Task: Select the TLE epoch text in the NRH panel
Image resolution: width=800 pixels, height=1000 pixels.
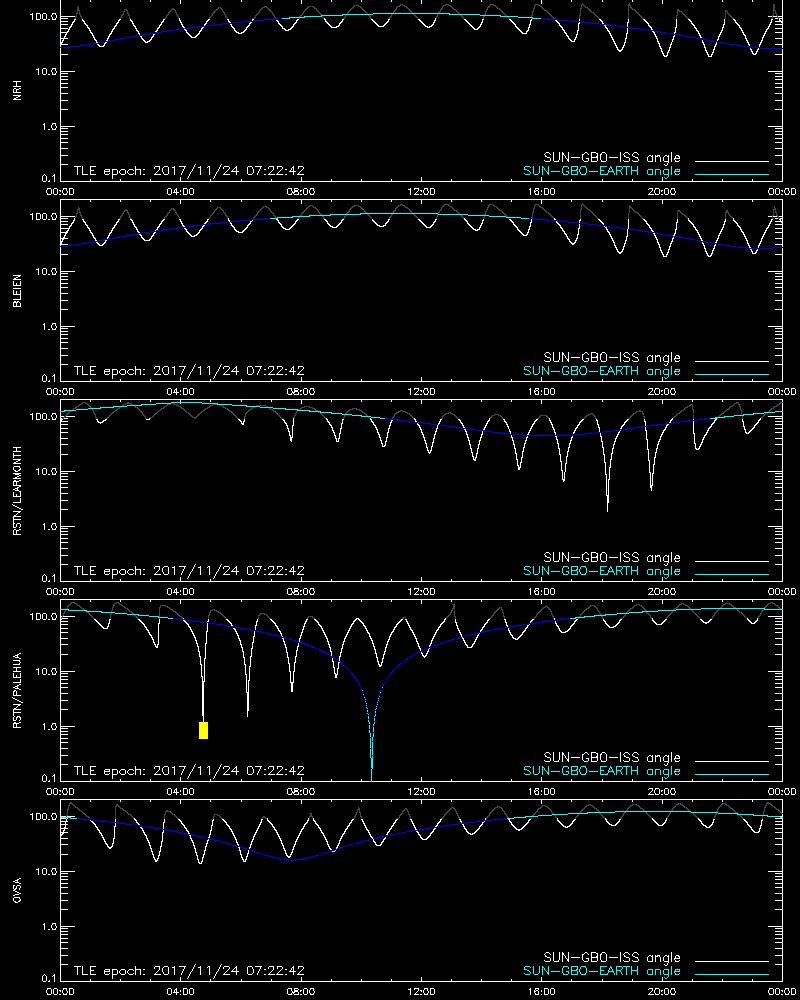Action: (189, 171)
